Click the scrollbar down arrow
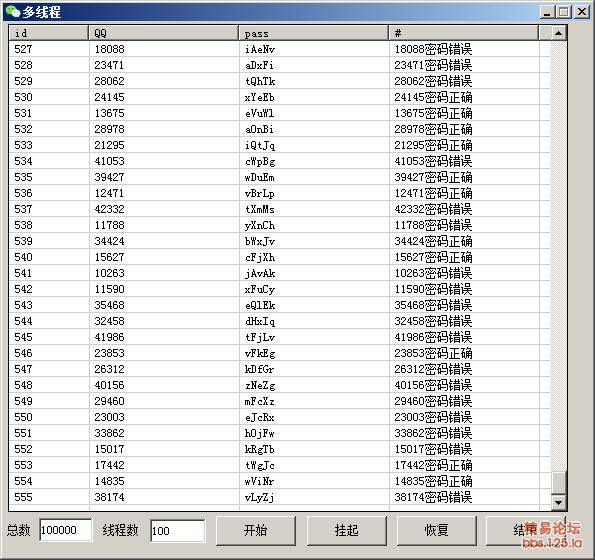Image resolution: width=595 pixels, height=560 pixels. point(558,503)
